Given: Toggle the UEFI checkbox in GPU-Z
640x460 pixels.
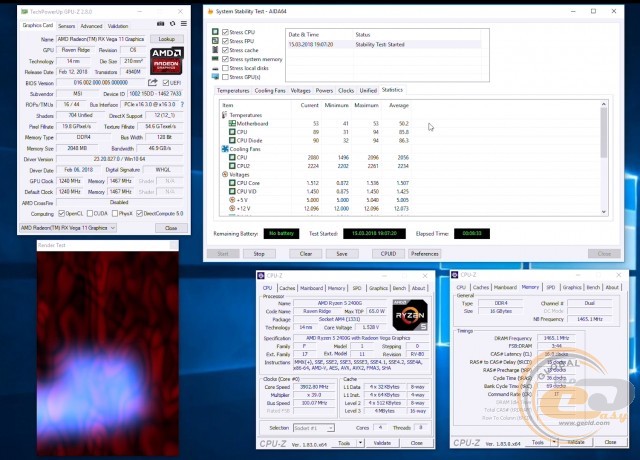Looking at the screenshot, I should 166,83.
